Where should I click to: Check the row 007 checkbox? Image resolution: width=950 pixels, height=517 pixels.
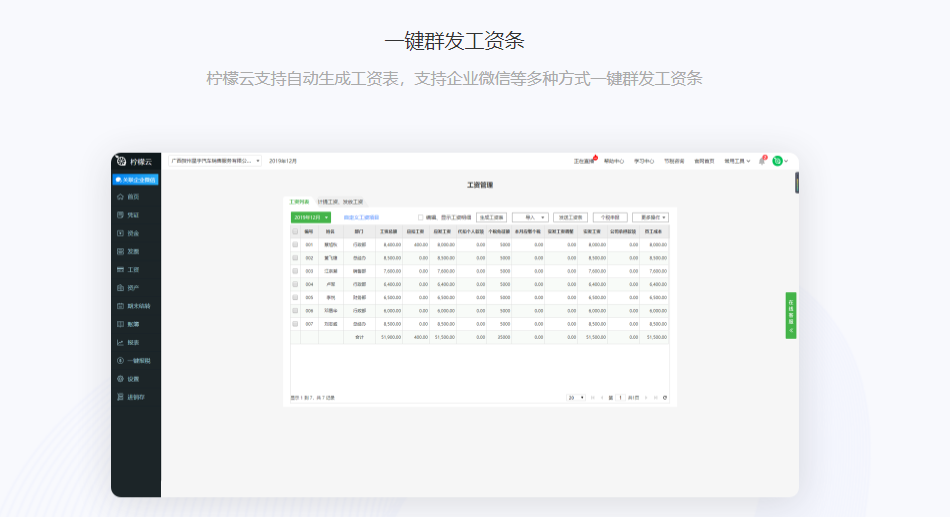pyautogui.click(x=295, y=324)
